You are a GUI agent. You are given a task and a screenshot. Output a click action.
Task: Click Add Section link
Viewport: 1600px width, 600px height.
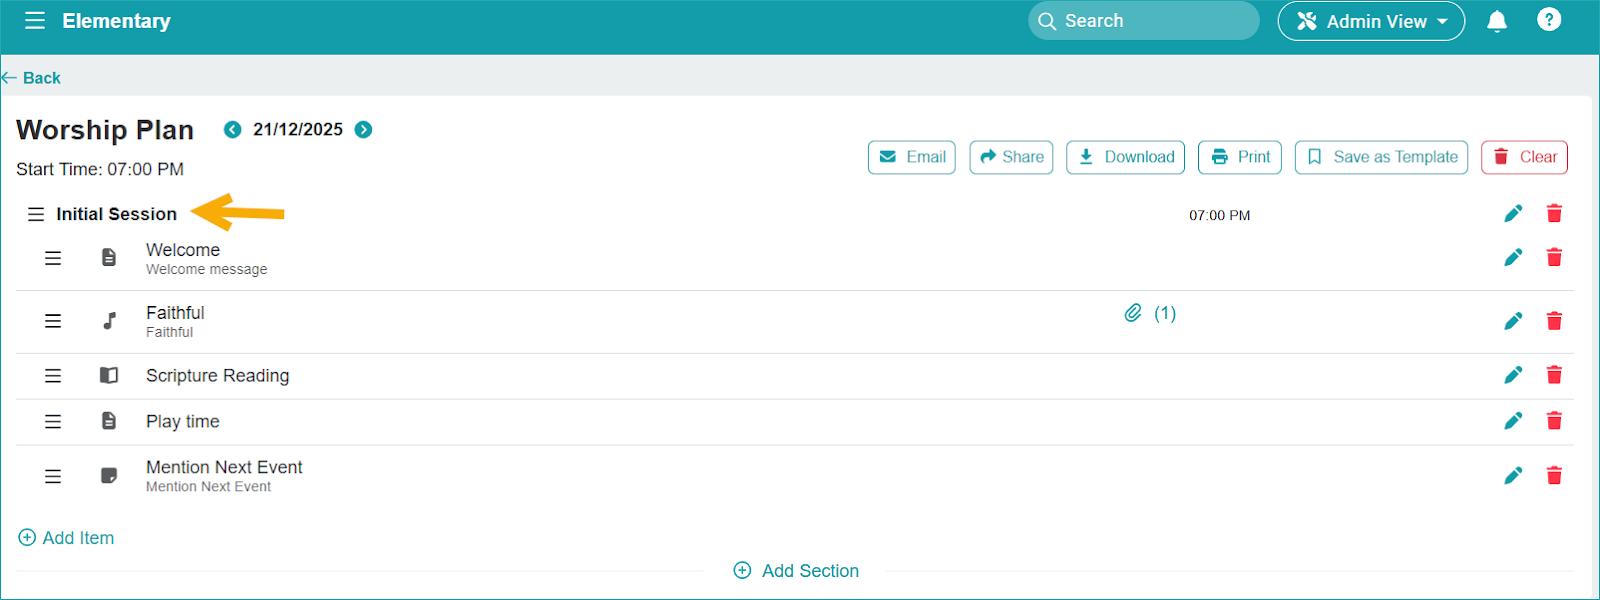[797, 571]
